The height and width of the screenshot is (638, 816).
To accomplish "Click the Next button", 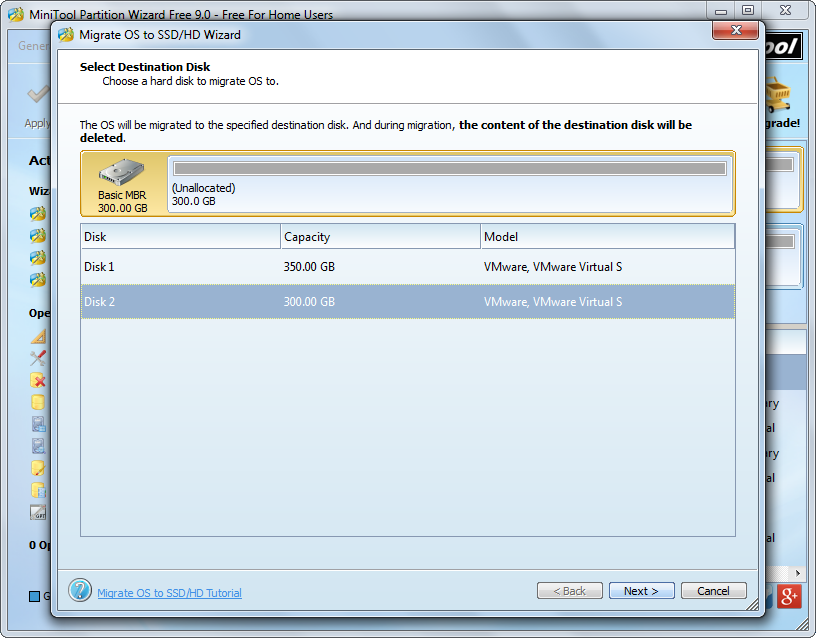I will click(642, 591).
